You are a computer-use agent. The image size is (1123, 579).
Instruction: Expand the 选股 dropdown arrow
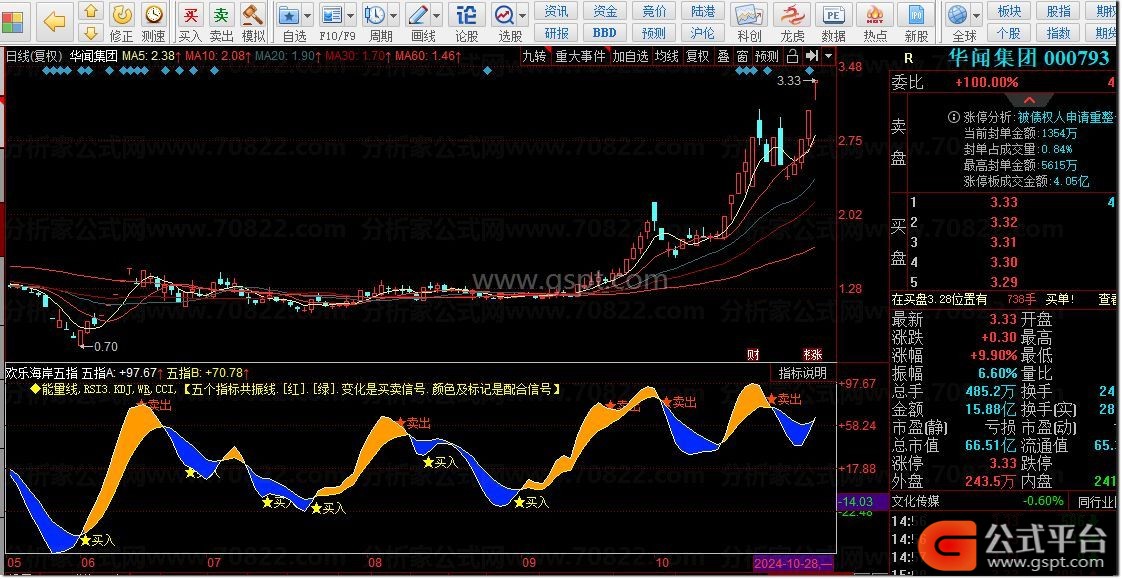(523, 15)
